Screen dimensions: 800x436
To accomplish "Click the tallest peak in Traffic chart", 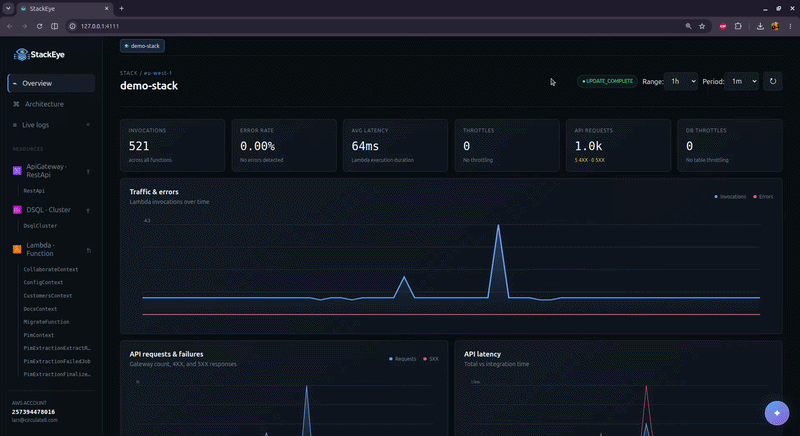I will [498, 226].
